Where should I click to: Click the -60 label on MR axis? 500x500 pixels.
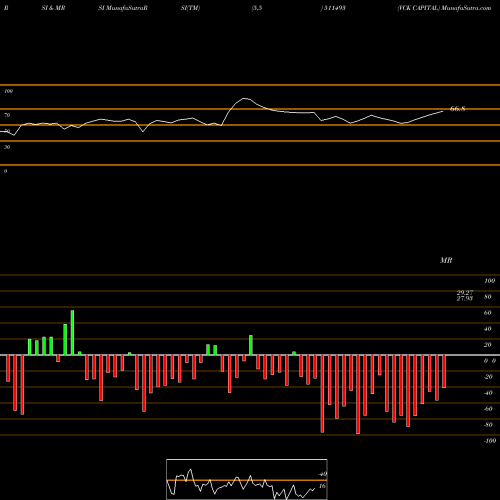(488, 409)
